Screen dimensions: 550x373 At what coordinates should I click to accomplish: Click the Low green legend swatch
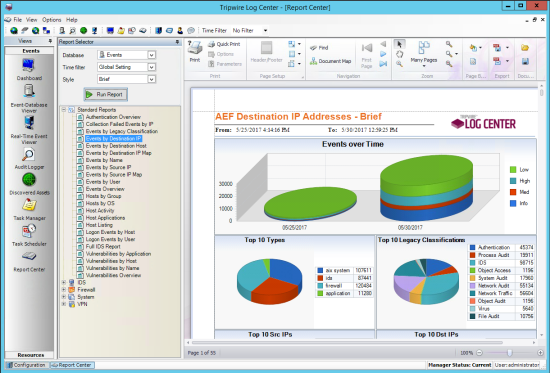click(513, 169)
